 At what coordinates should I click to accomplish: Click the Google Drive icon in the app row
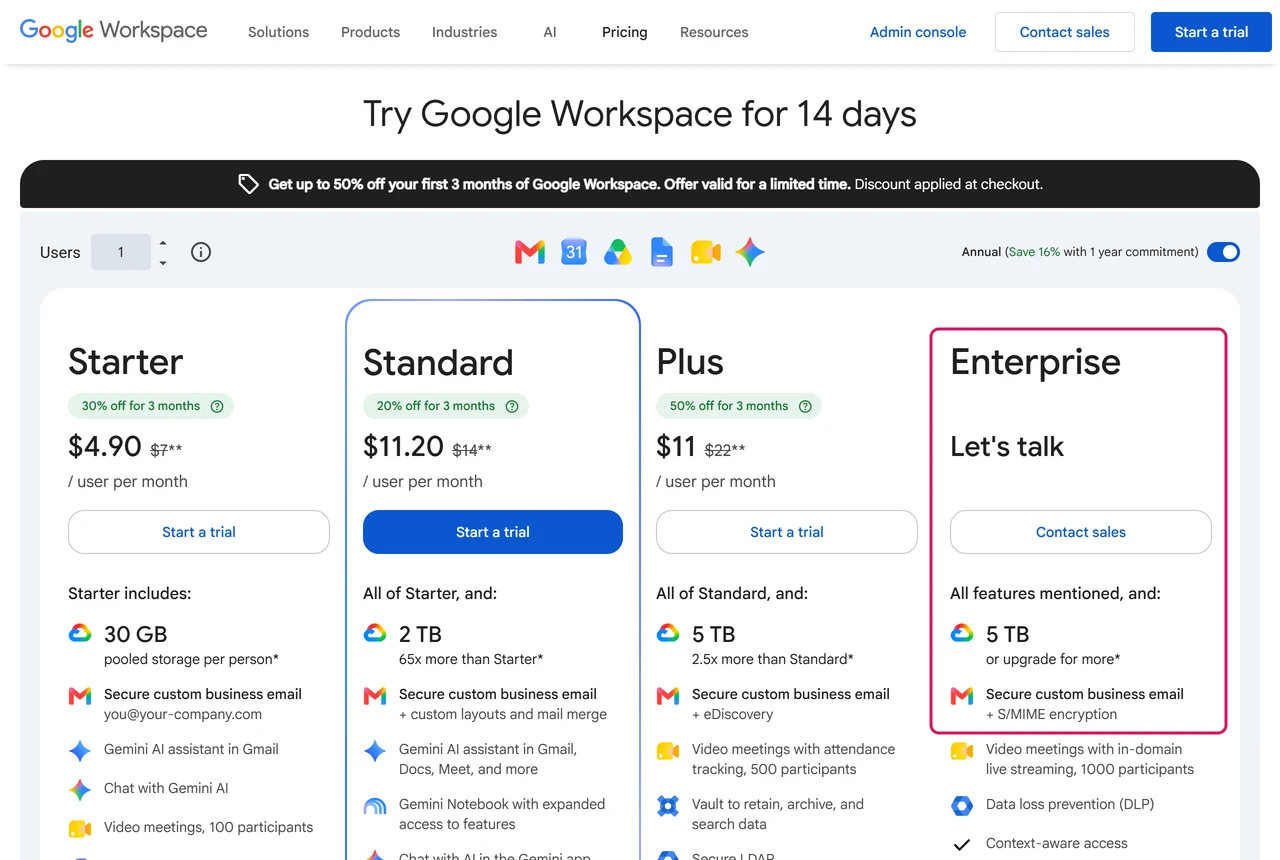(x=618, y=252)
